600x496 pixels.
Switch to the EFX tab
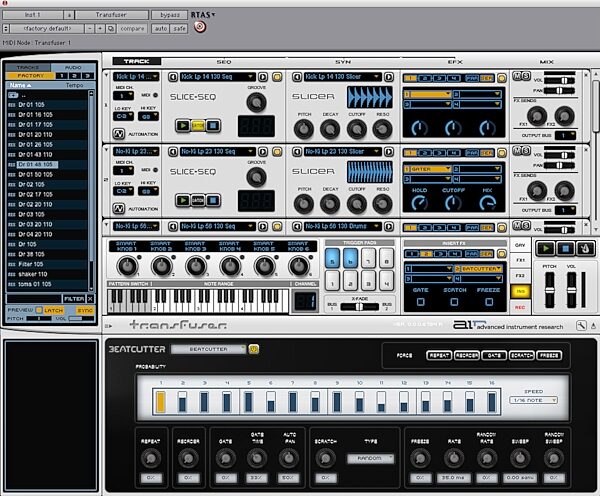click(455, 62)
